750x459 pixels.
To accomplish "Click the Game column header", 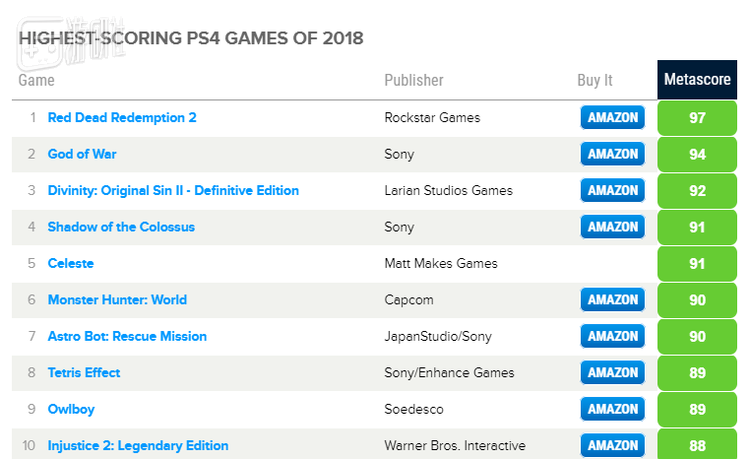I will pyautogui.click(x=36, y=80).
